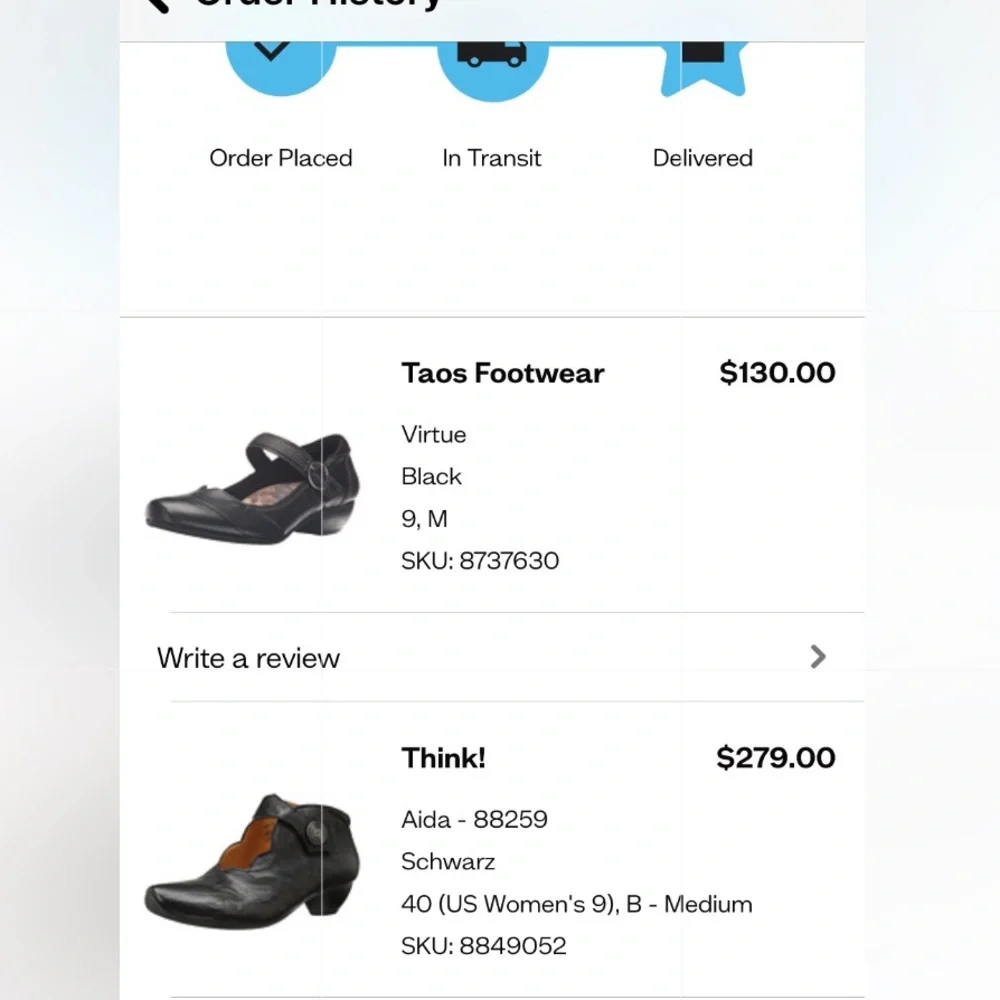Tap the Order History header title
The width and height of the screenshot is (1000, 1000).
click(318, 4)
